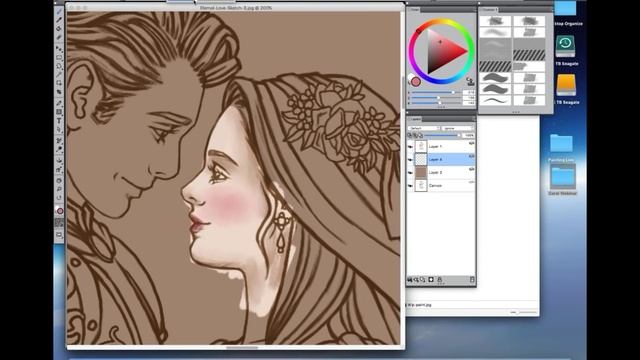The image size is (640, 360).
Task: Open the Color panel options menu
Action: tap(474, 9)
